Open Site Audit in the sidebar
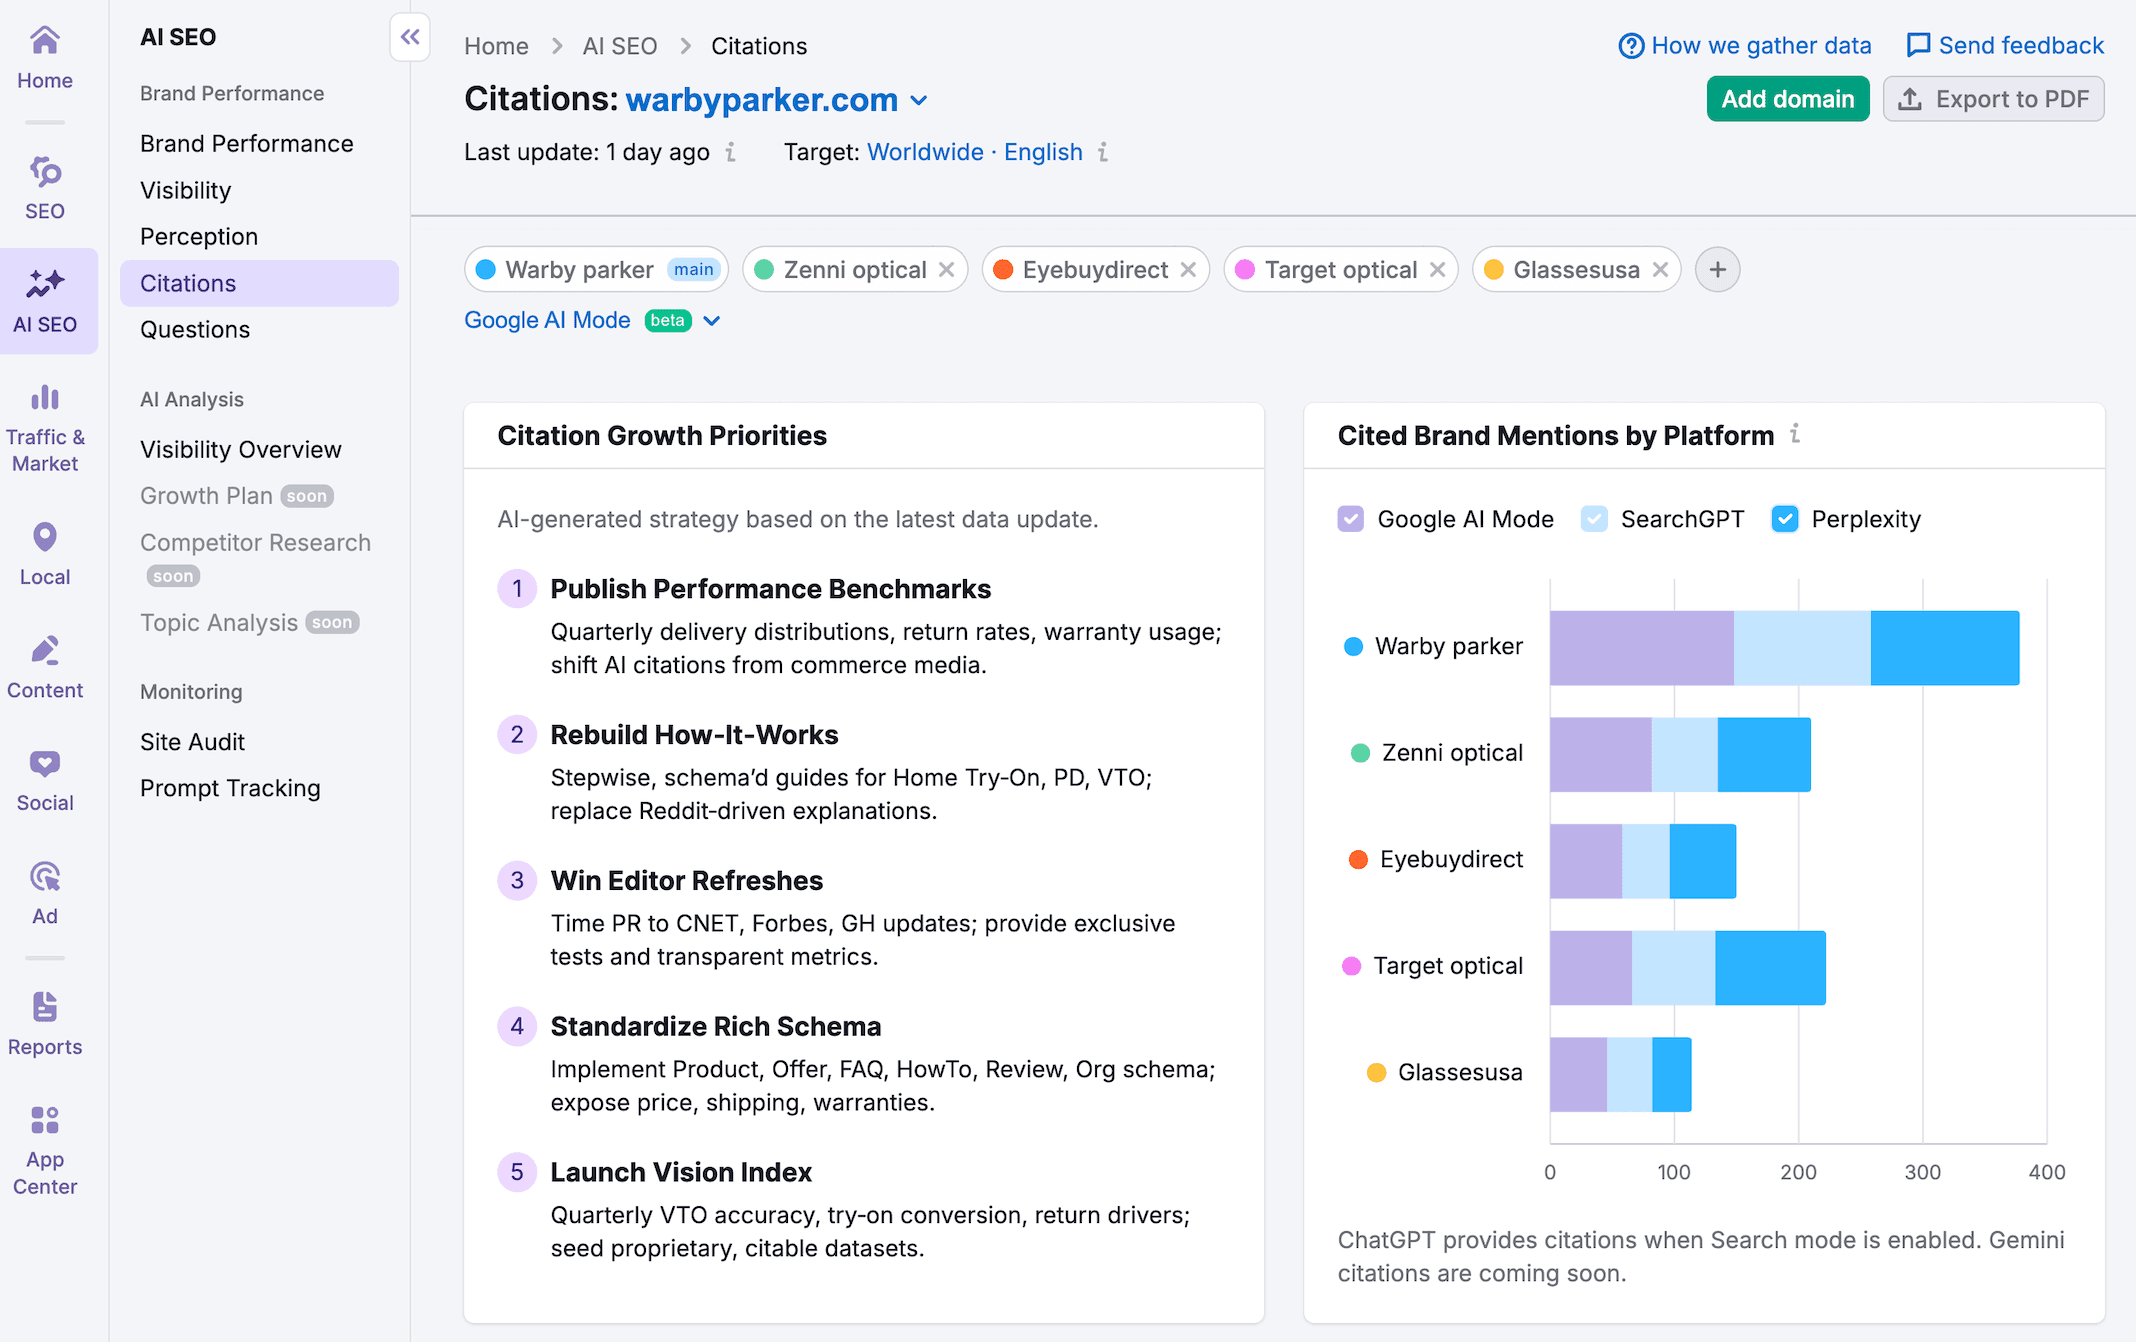This screenshot has width=2136, height=1342. click(x=192, y=742)
